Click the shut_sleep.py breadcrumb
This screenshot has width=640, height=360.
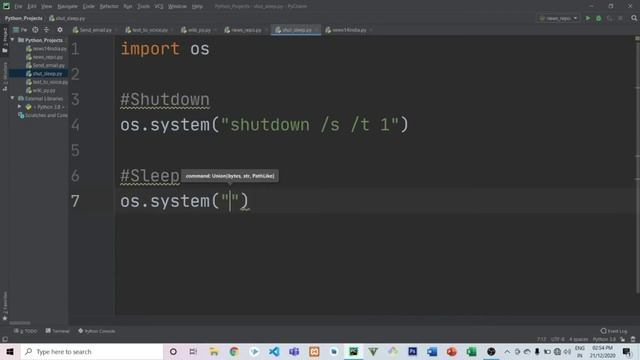[67, 18]
